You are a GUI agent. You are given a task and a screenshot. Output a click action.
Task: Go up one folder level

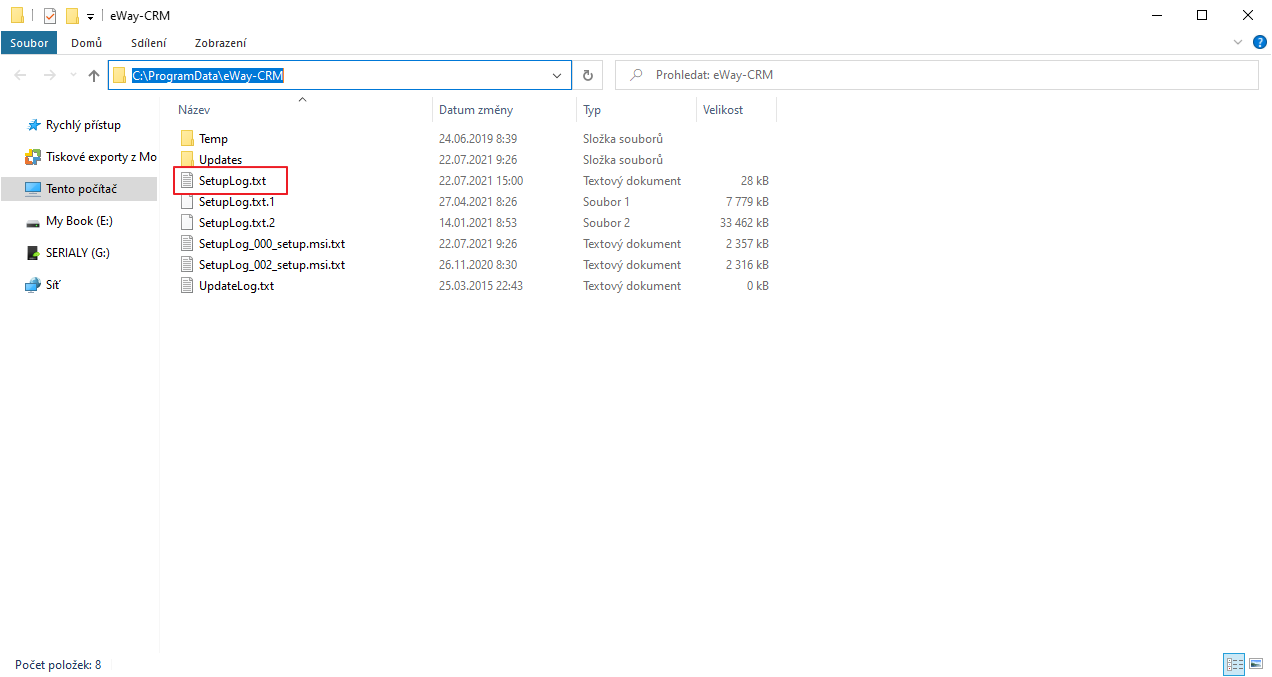pyautogui.click(x=94, y=75)
